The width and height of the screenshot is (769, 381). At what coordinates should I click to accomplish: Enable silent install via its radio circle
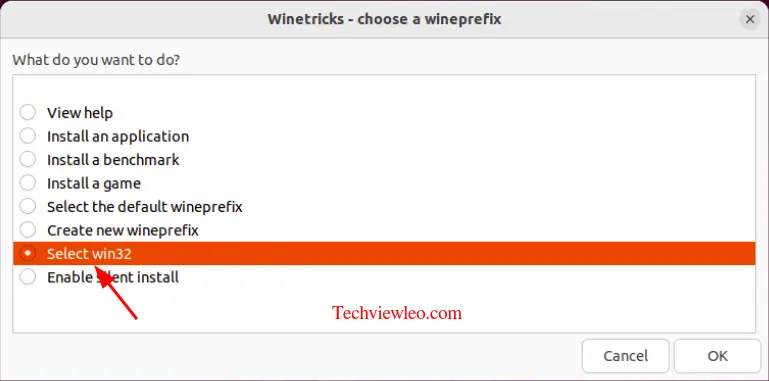[27, 277]
